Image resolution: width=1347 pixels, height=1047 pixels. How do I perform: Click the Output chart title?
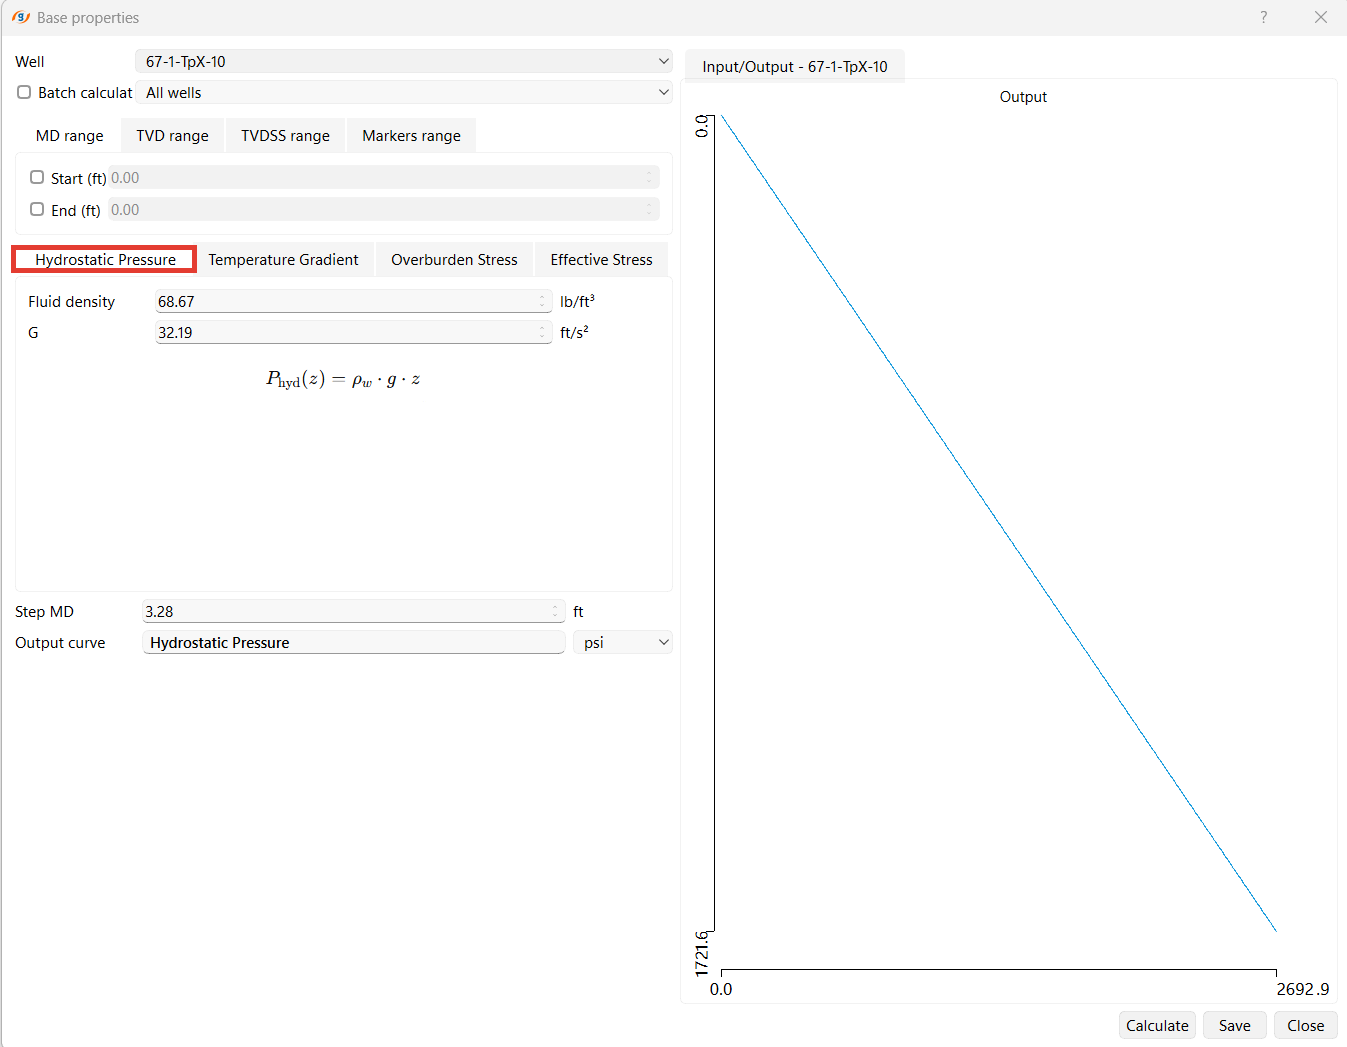1023,97
